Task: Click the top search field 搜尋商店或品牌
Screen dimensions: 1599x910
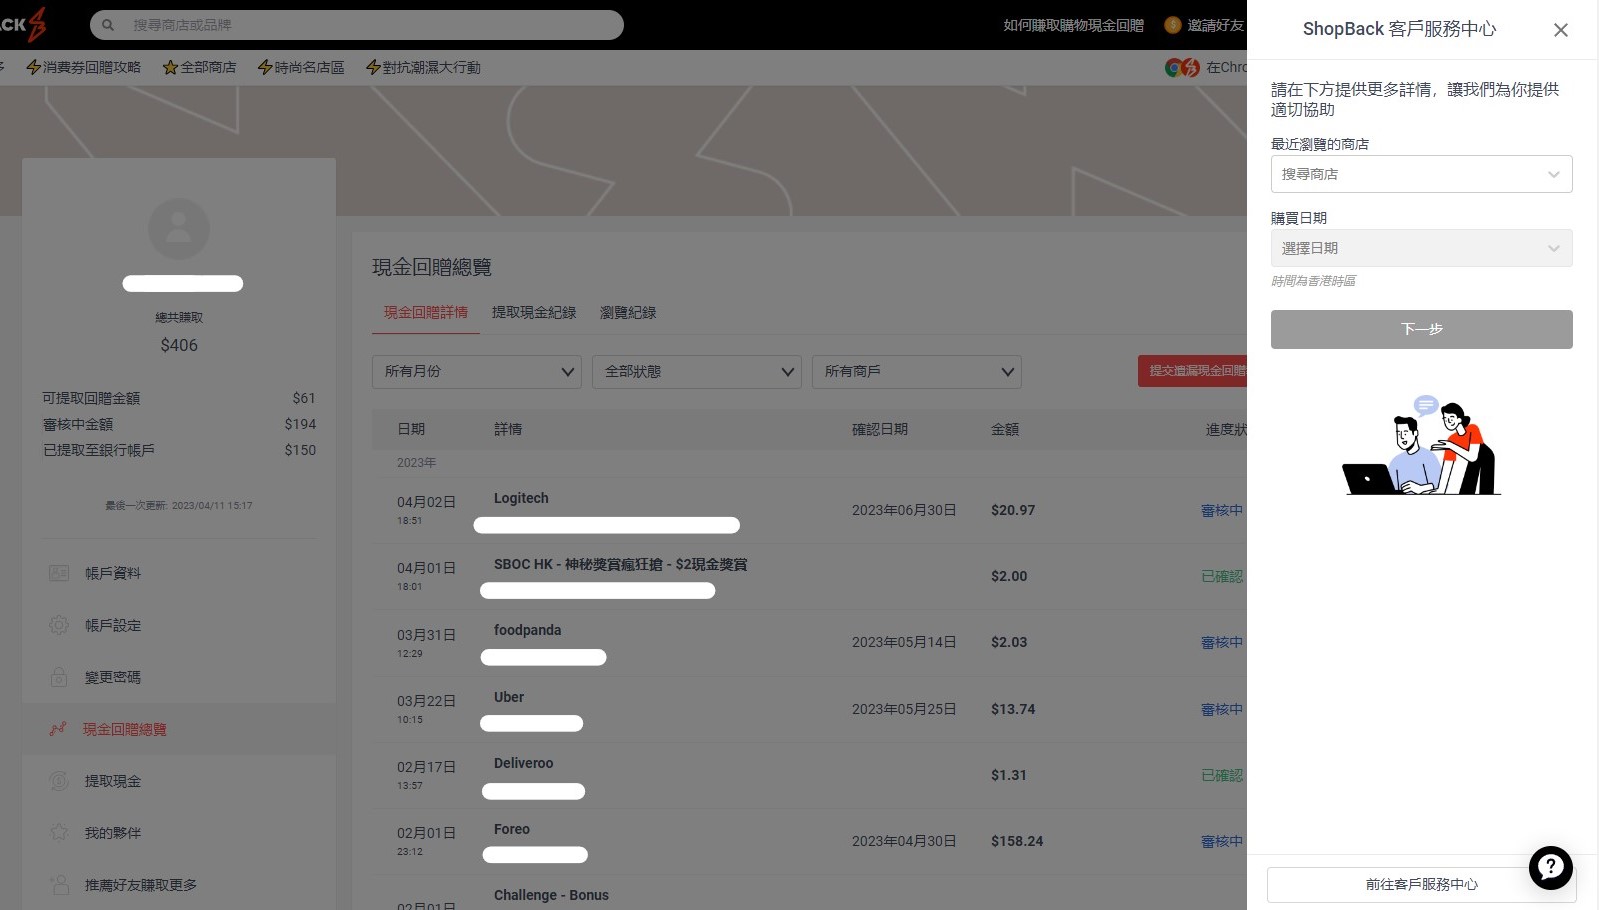Action: 357,25
